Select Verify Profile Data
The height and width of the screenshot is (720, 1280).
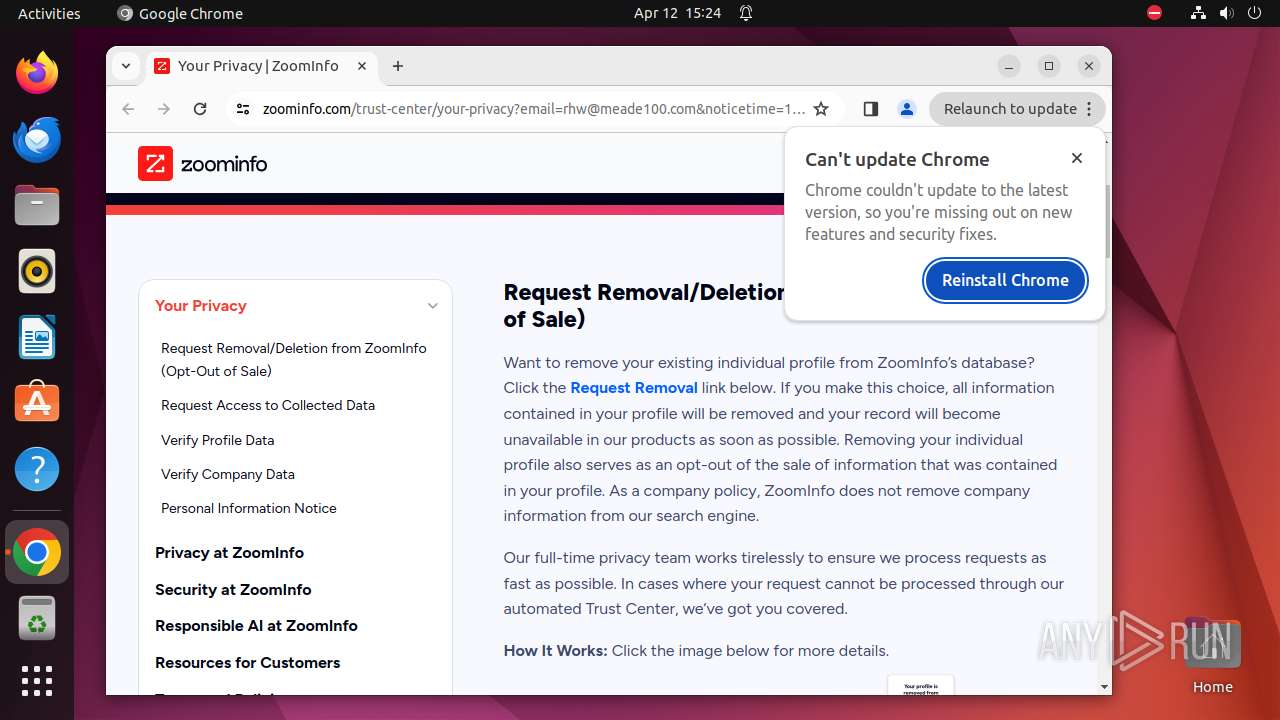pyautogui.click(x=217, y=440)
